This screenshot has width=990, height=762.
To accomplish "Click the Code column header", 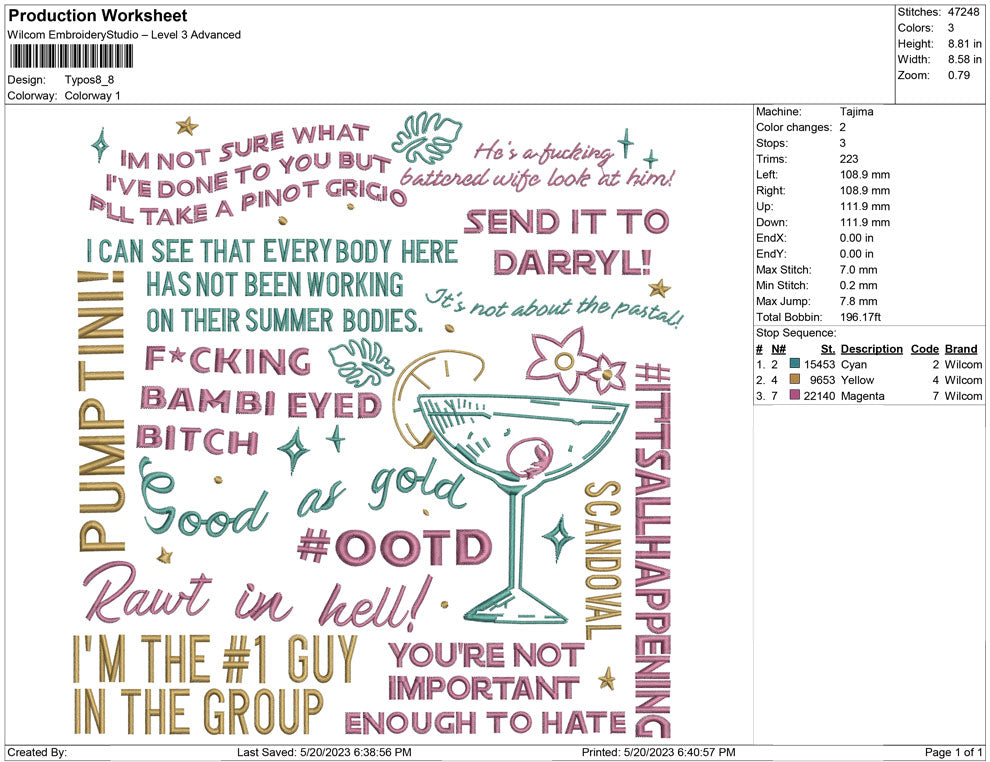I will pyautogui.click(x=924, y=348).
